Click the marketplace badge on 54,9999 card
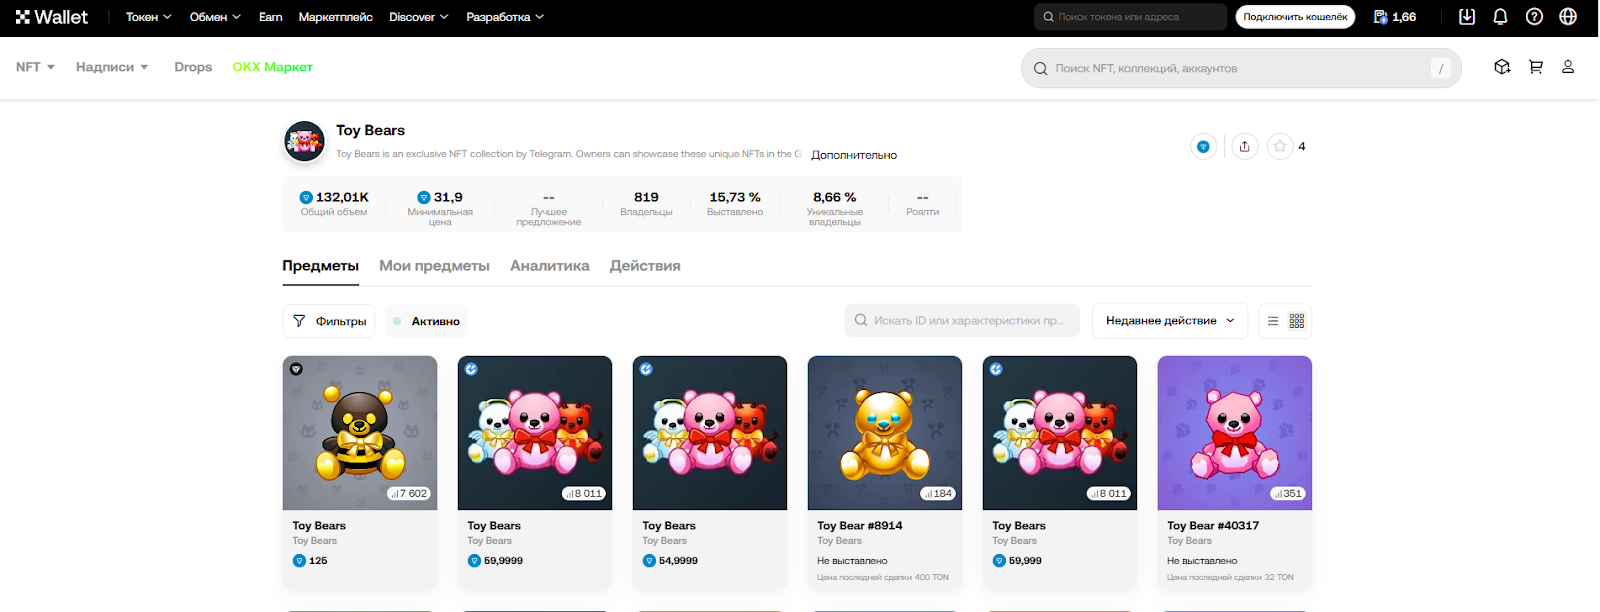Image resolution: width=1600 pixels, height=612 pixels. point(646,369)
